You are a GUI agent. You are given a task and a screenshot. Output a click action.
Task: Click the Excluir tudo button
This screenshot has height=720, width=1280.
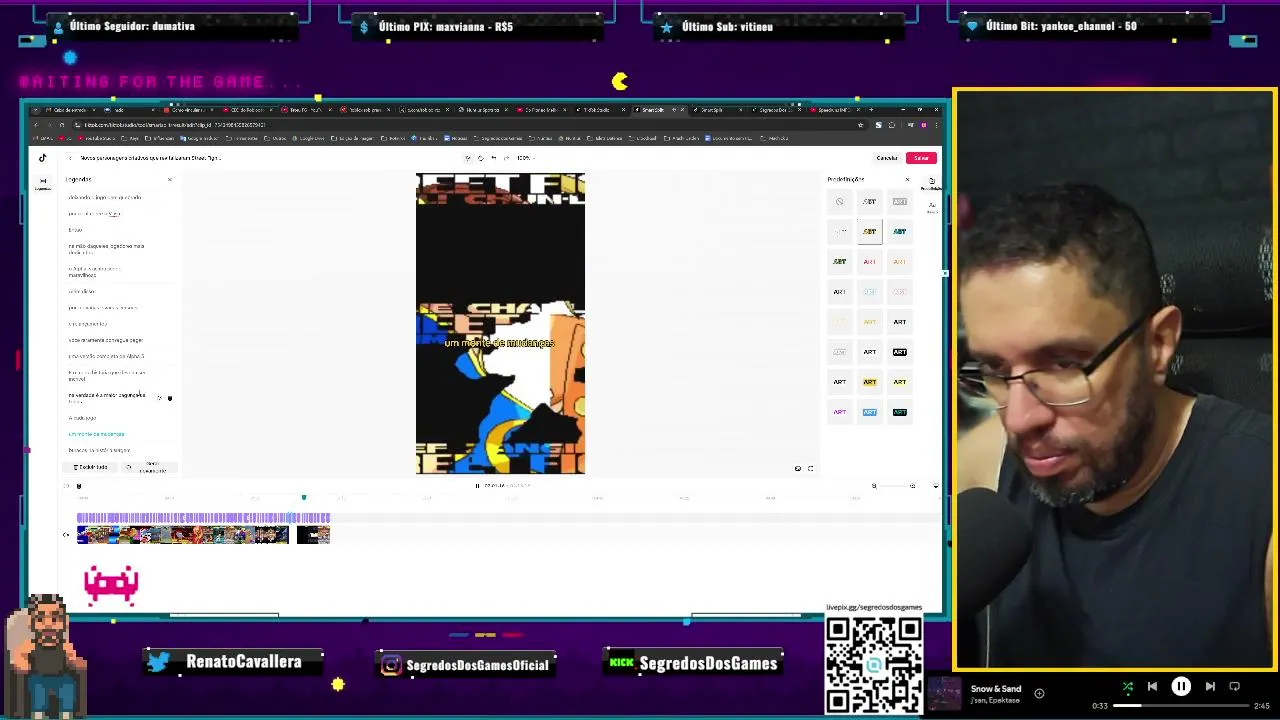pos(91,467)
